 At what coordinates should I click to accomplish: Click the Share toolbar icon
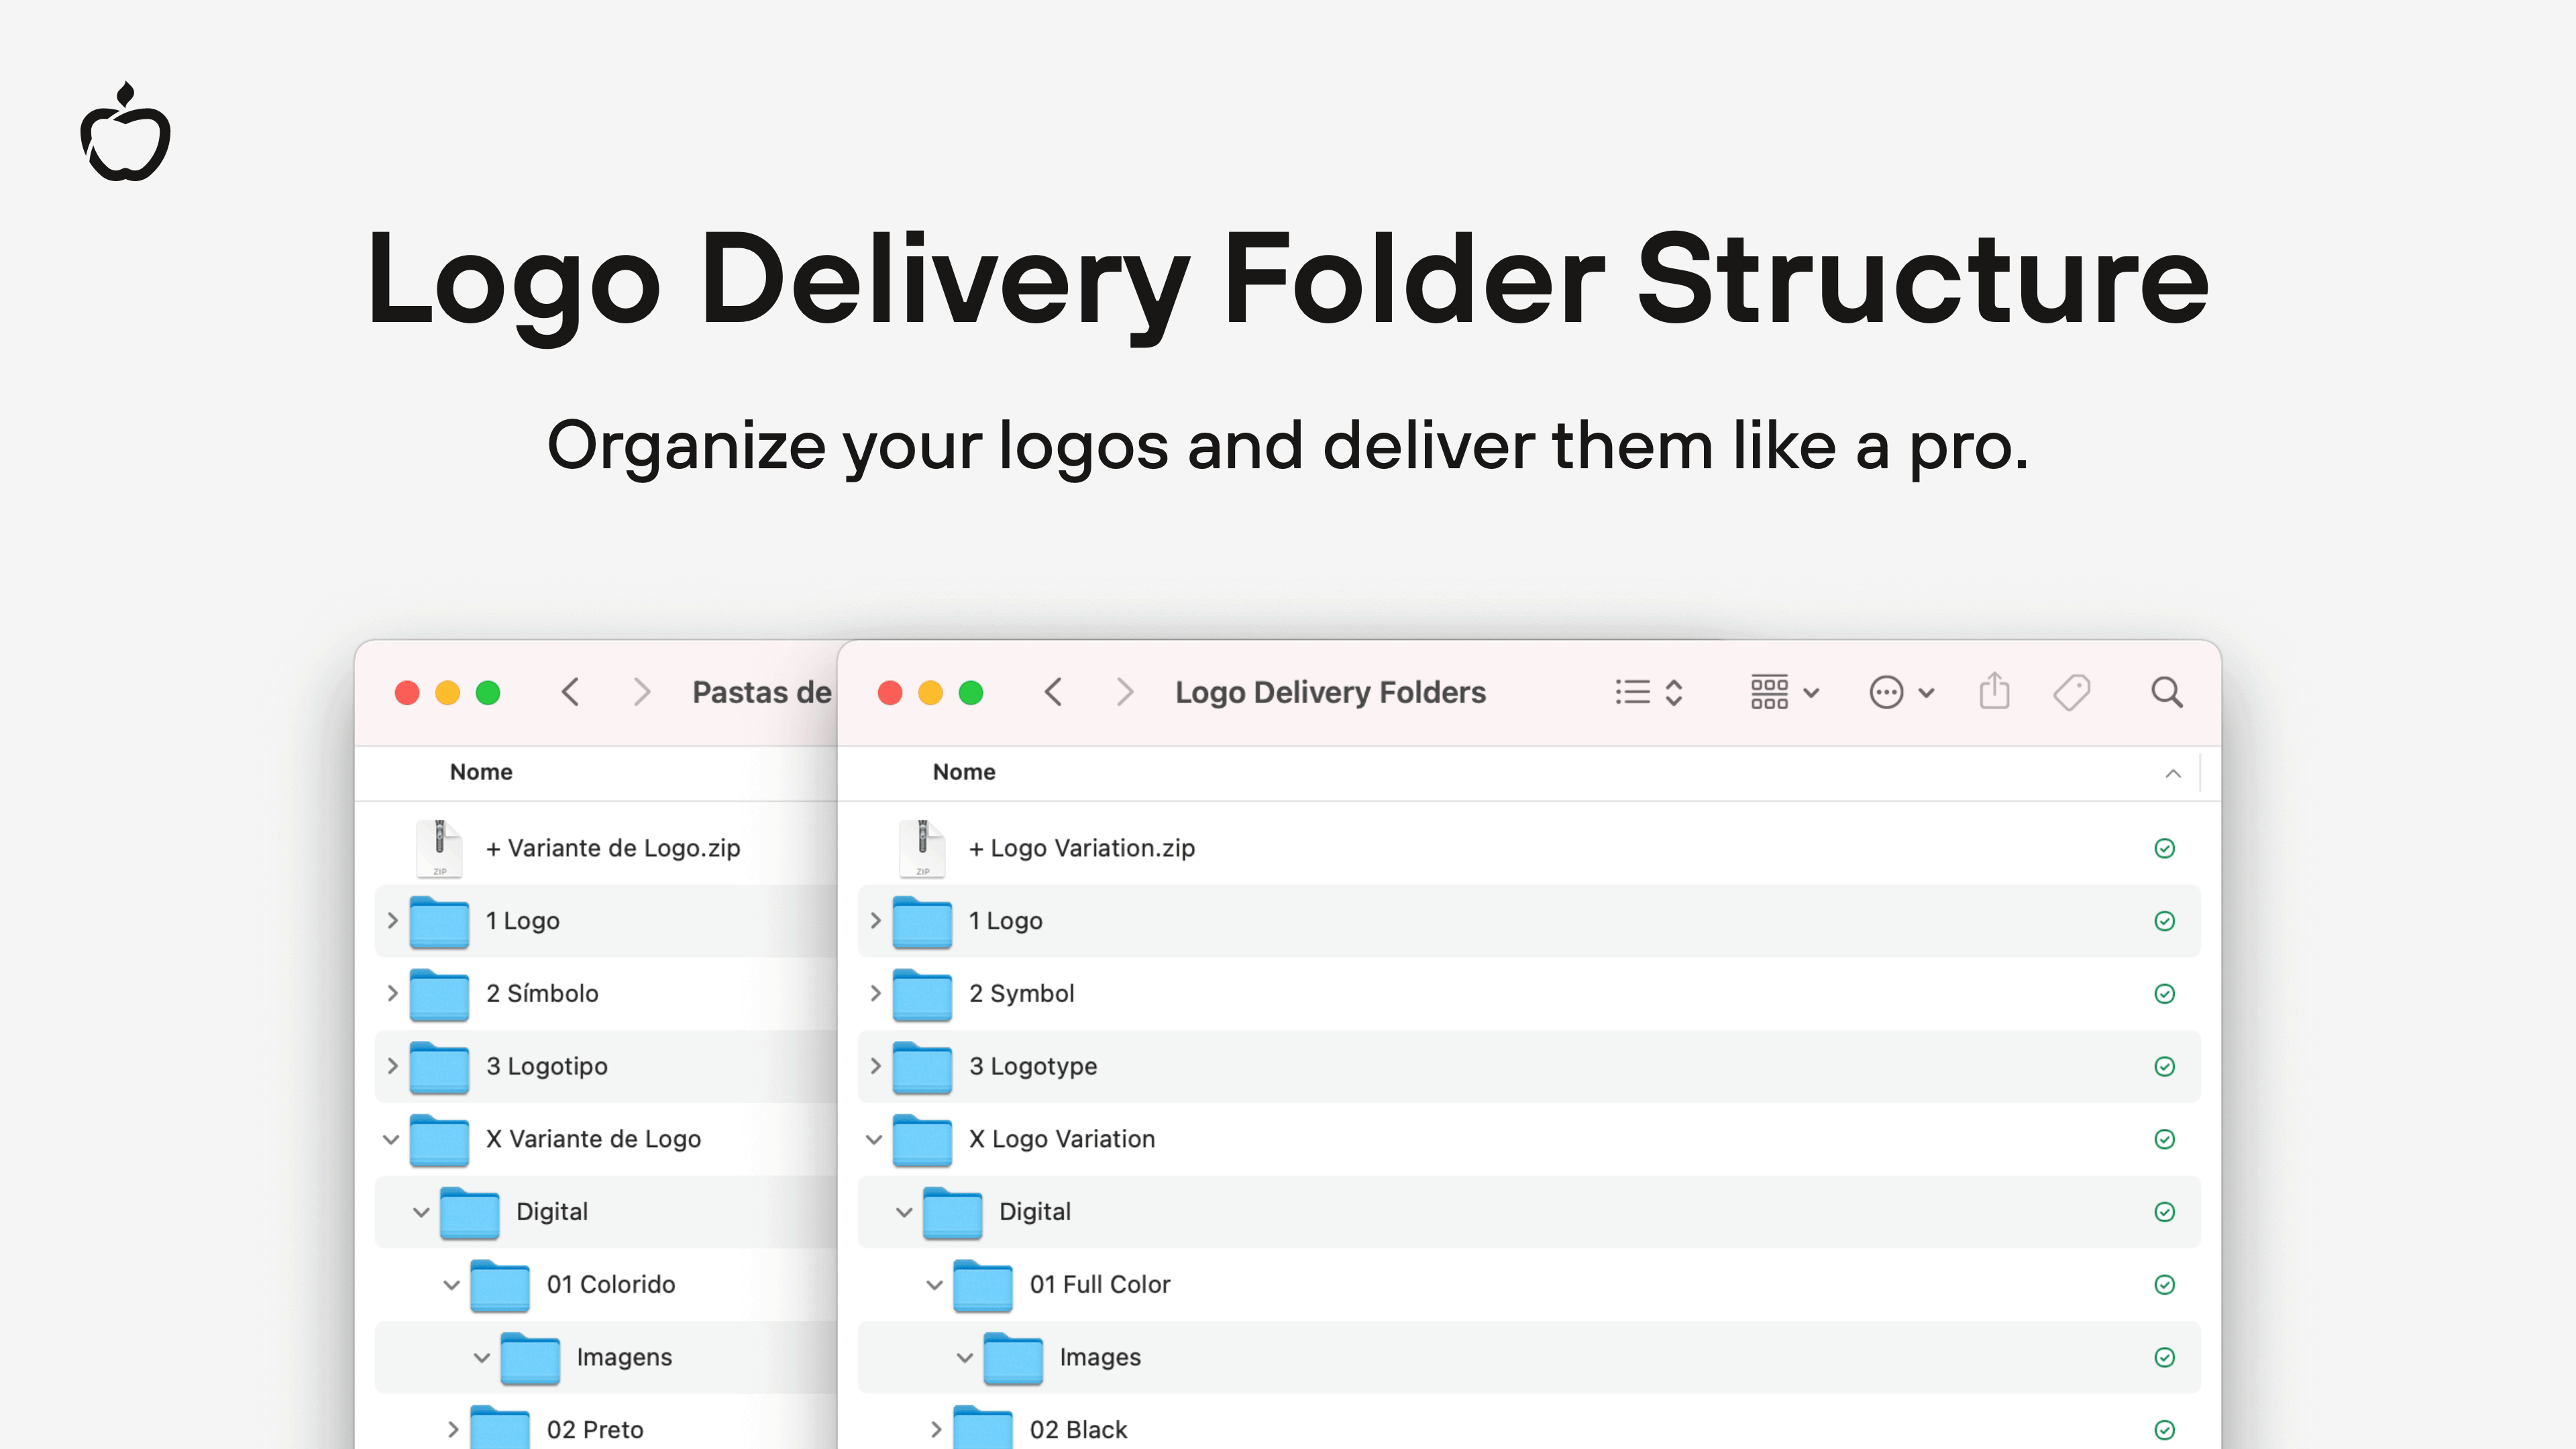tap(1994, 691)
